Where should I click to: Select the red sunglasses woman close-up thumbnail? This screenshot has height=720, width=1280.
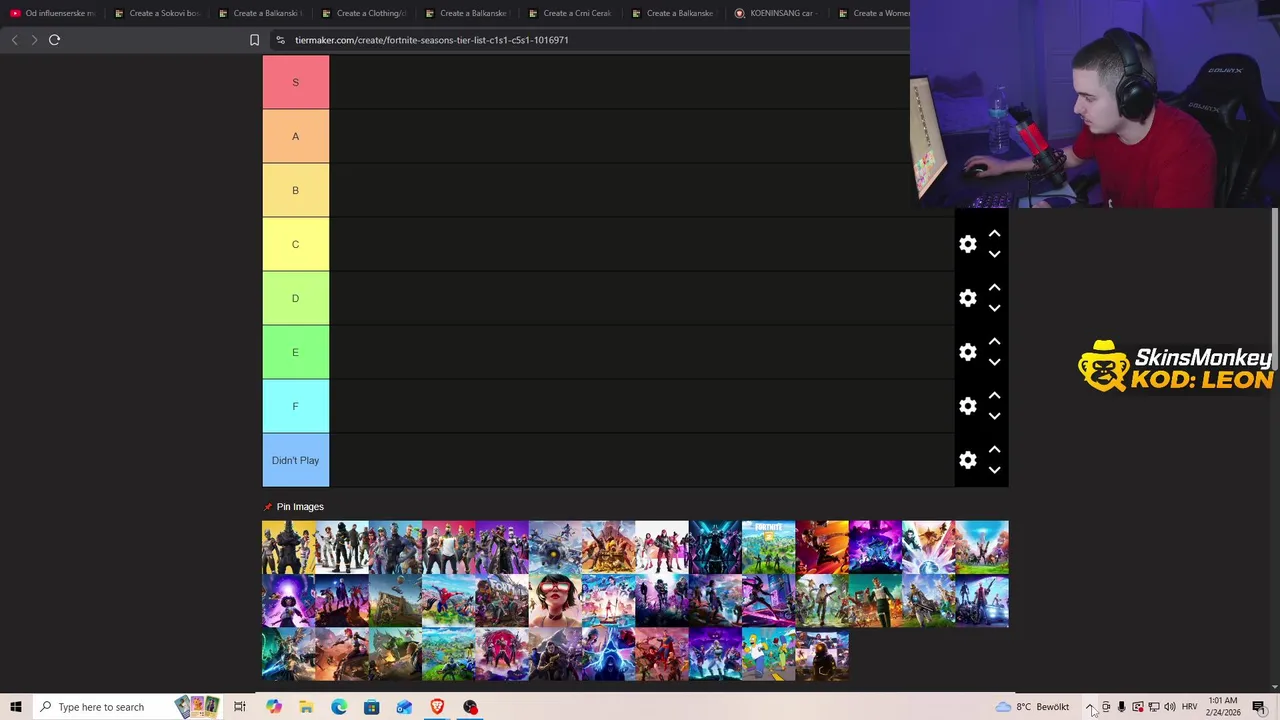pyautogui.click(x=555, y=601)
